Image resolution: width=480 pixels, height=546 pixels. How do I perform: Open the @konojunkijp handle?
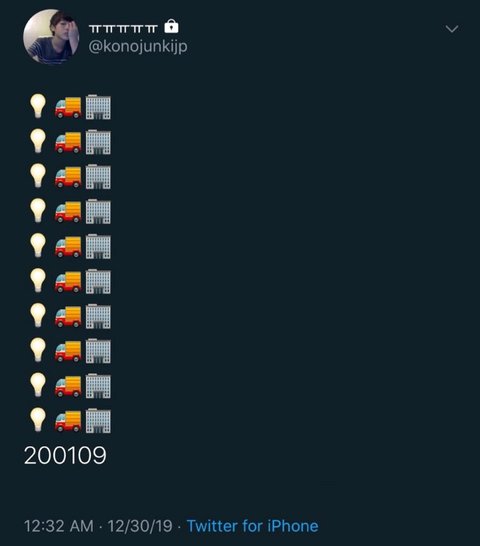[138, 46]
